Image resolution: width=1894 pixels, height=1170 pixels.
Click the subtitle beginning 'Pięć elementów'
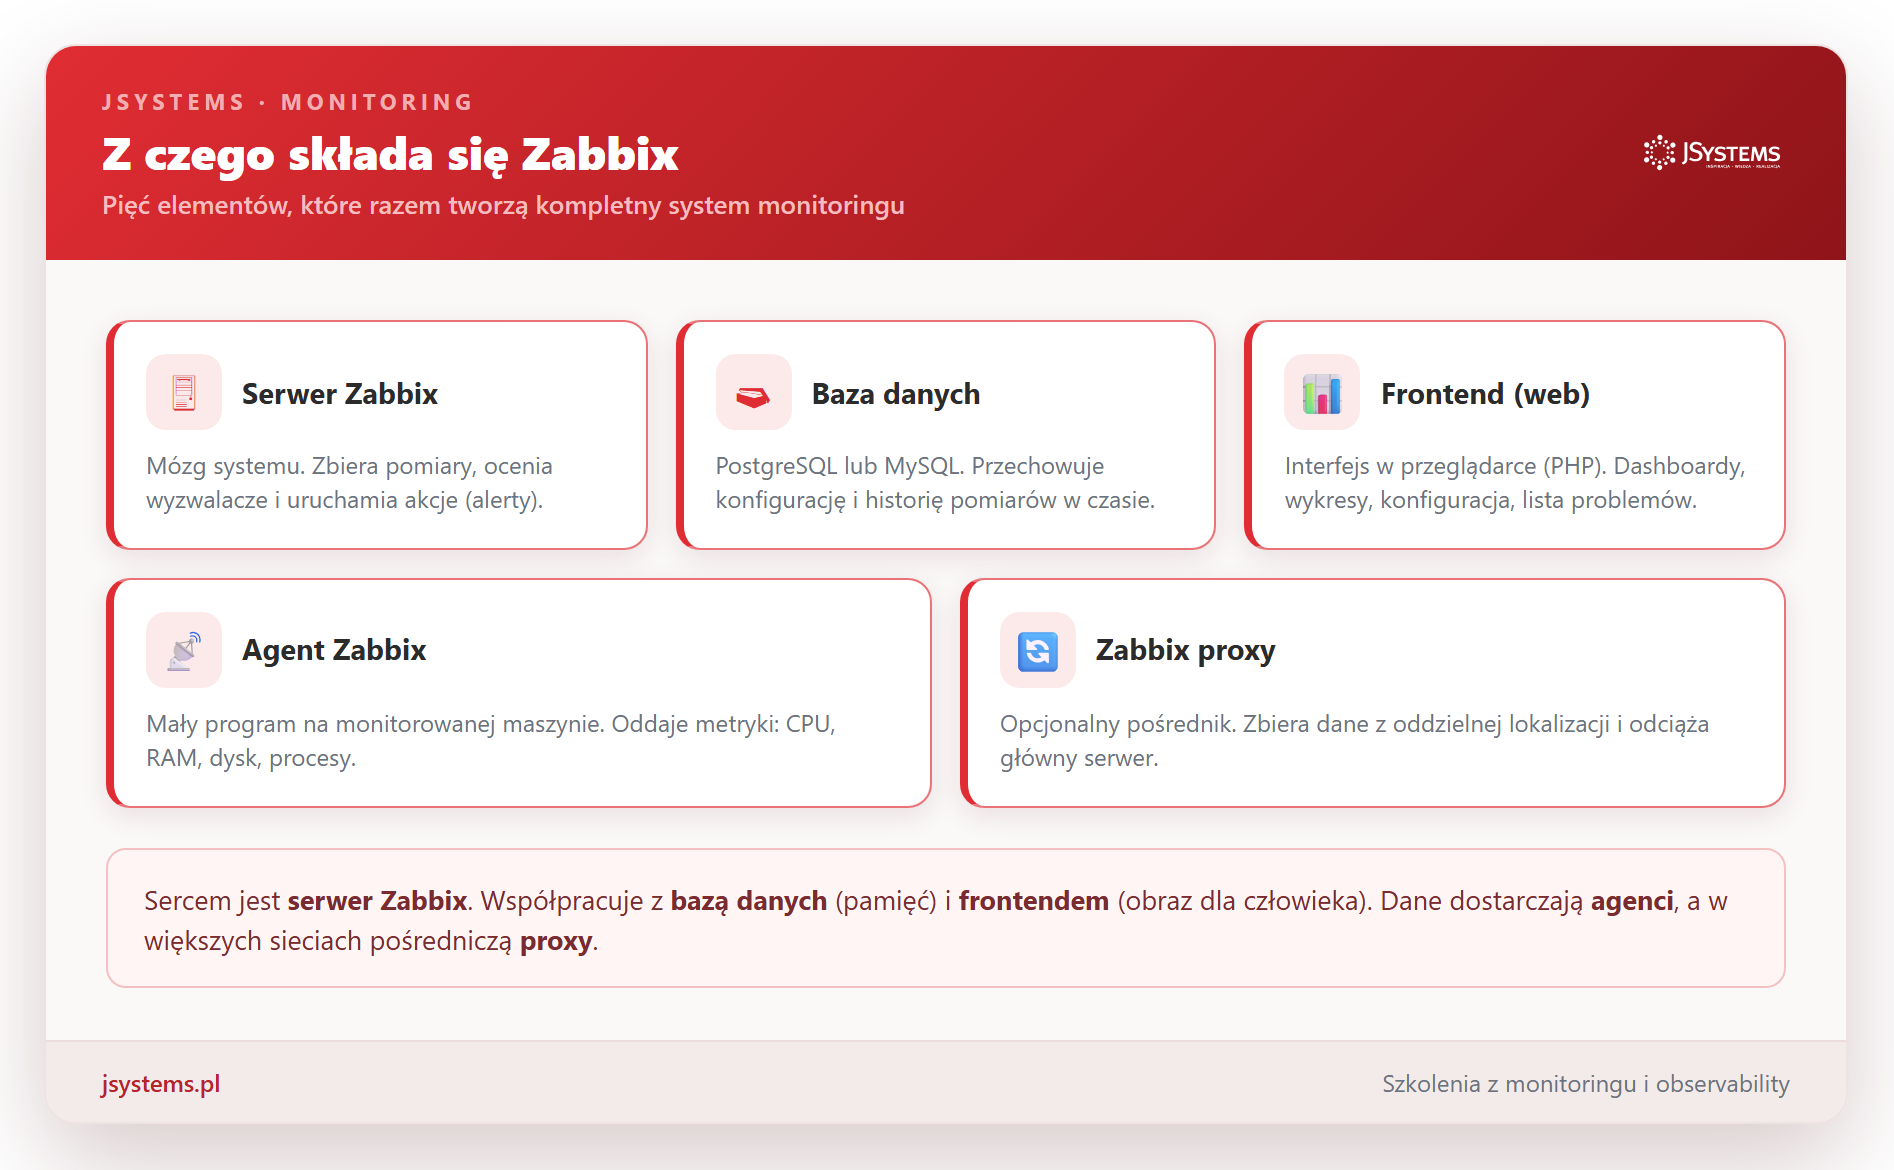click(503, 205)
